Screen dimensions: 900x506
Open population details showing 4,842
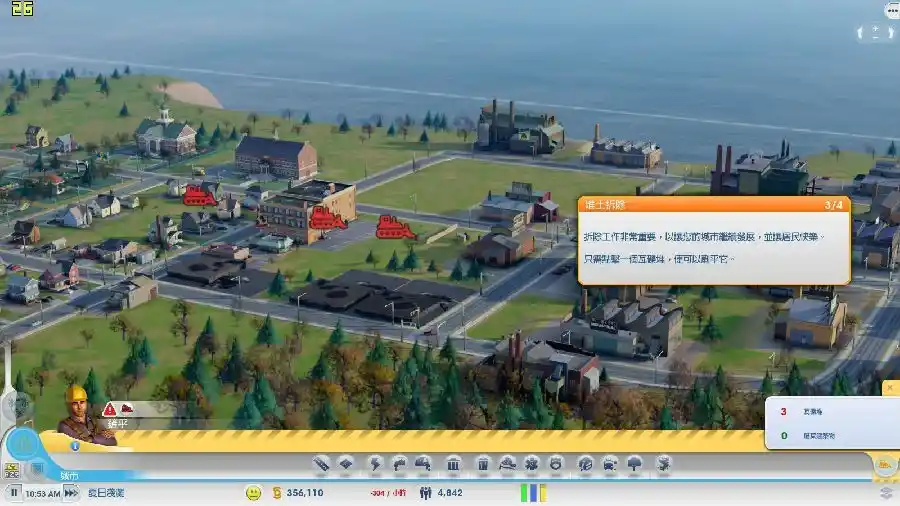click(441, 493)
